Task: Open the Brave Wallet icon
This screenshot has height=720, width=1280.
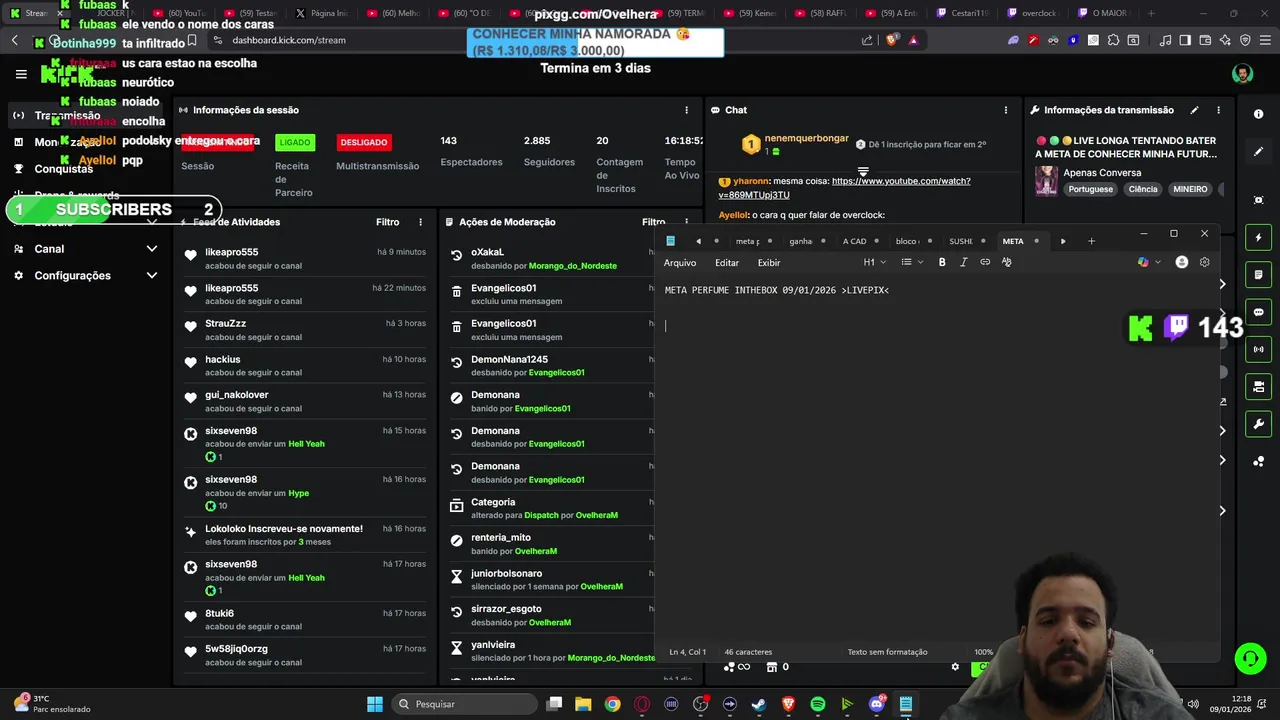Action: pos(1205,40)
